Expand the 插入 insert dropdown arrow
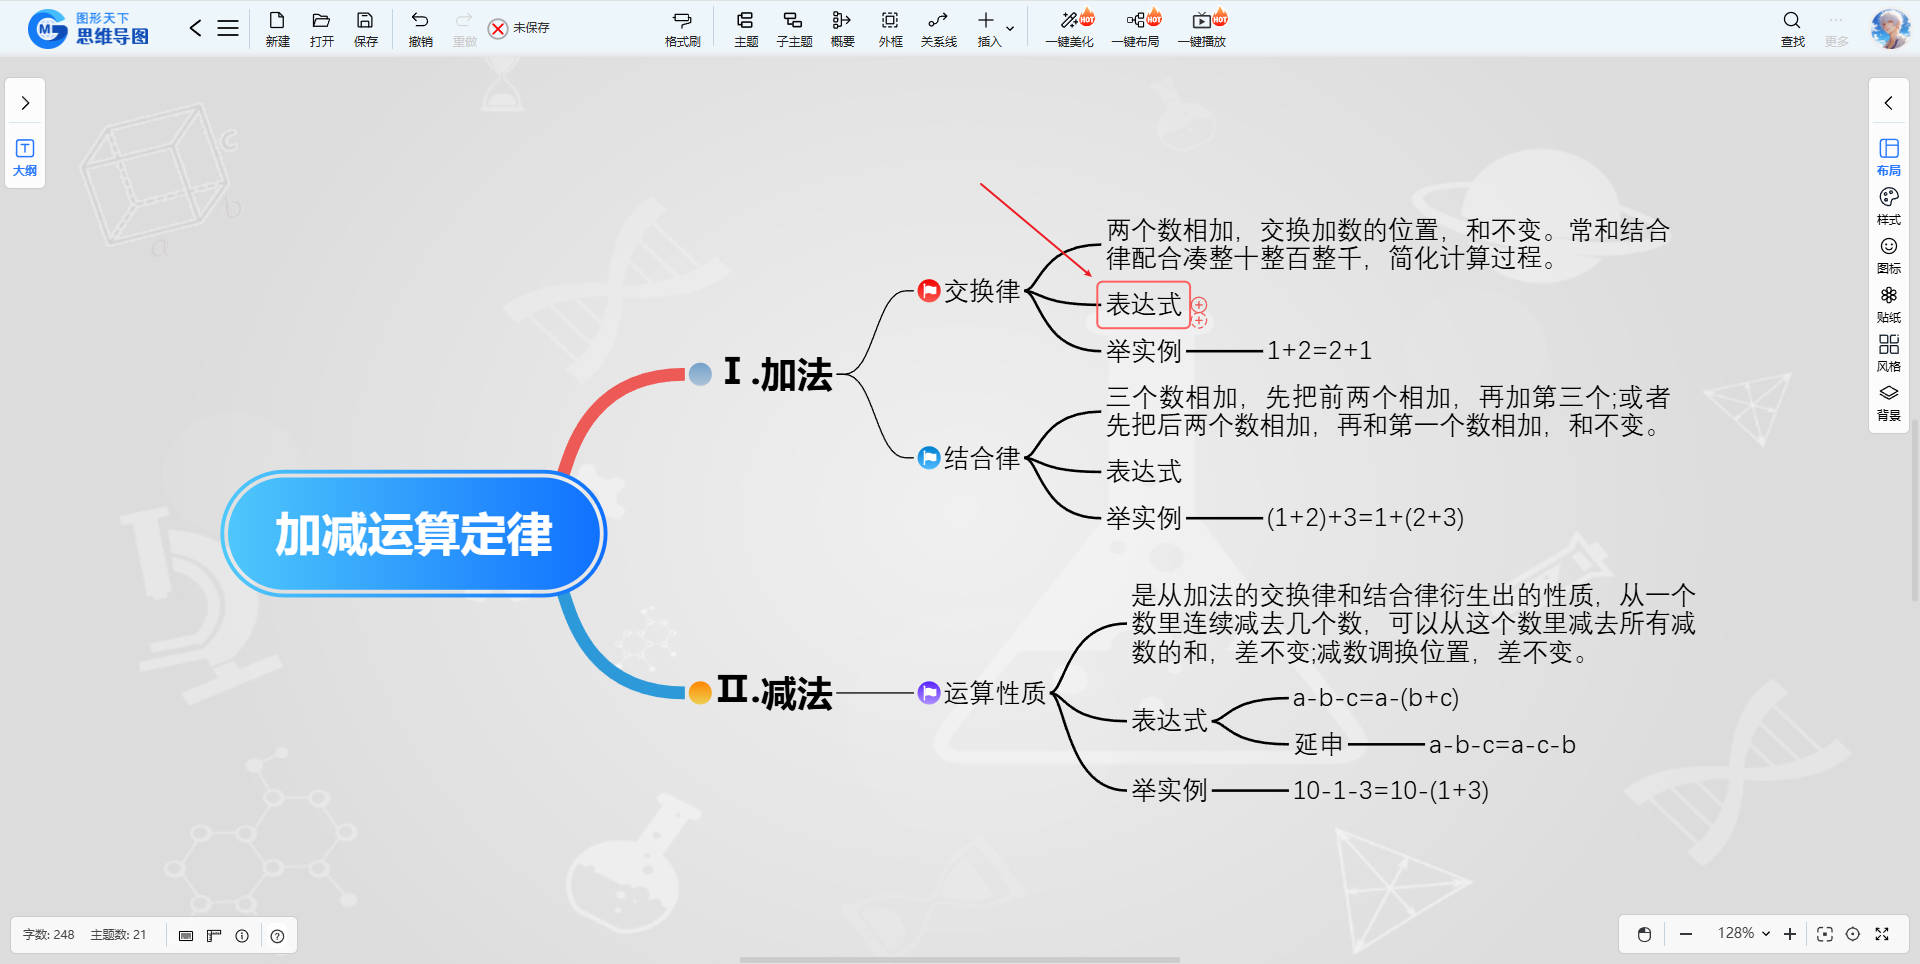This screenshot has width=1920, height=964. [1010, 28]
